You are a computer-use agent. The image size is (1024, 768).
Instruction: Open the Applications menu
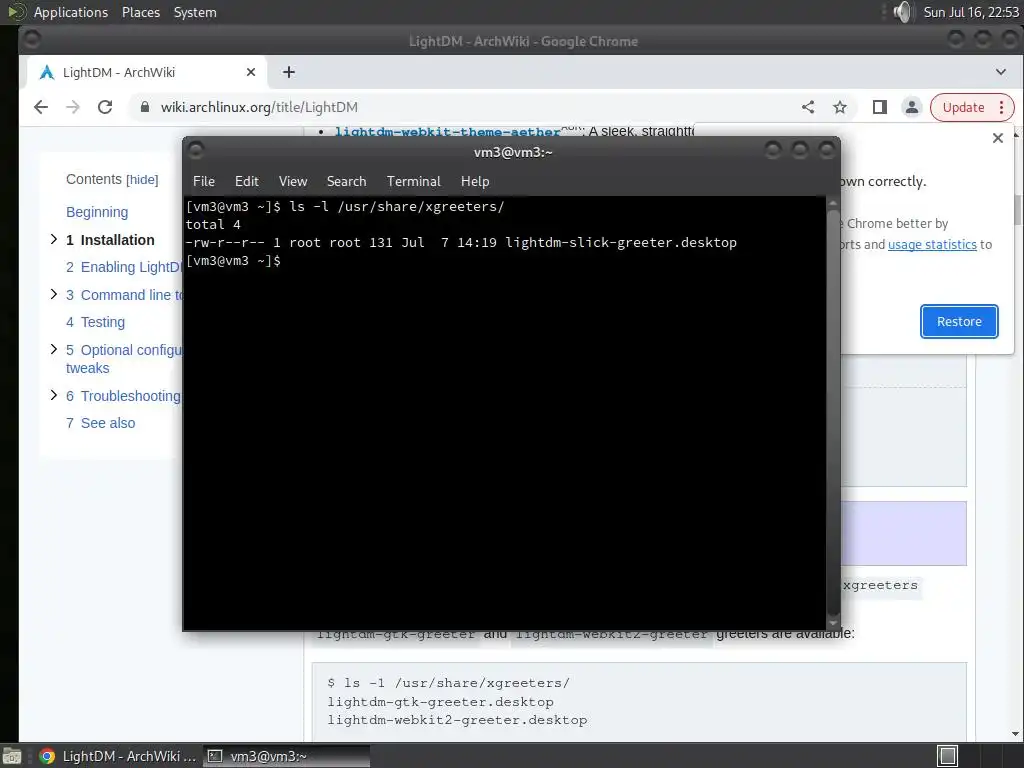[x=71, y=12]
